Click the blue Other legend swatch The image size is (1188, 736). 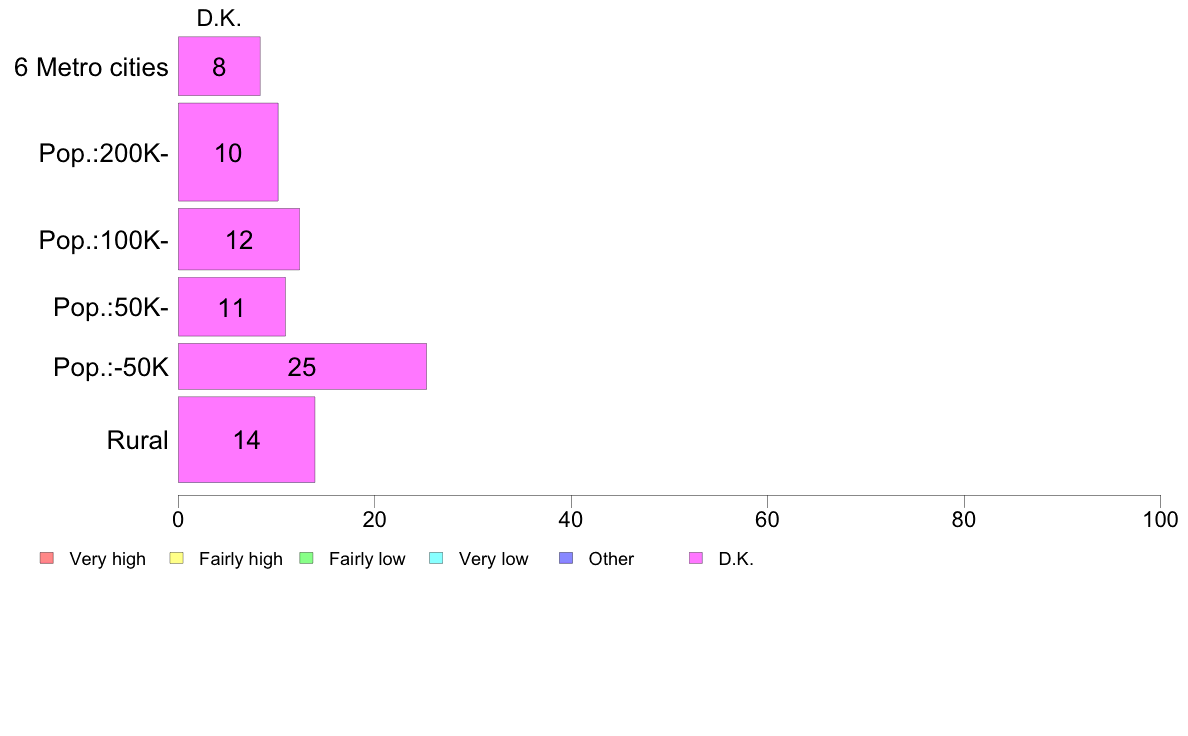(x=566, y=559)
